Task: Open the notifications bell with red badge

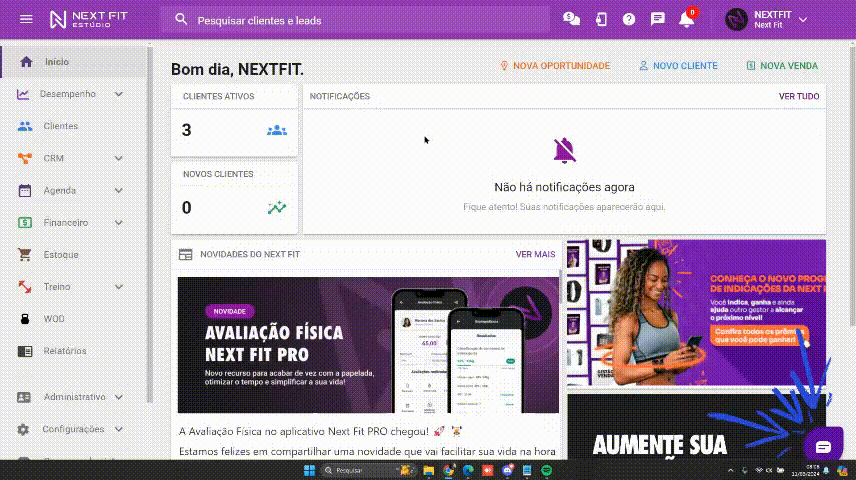Action: pos(687,19)
